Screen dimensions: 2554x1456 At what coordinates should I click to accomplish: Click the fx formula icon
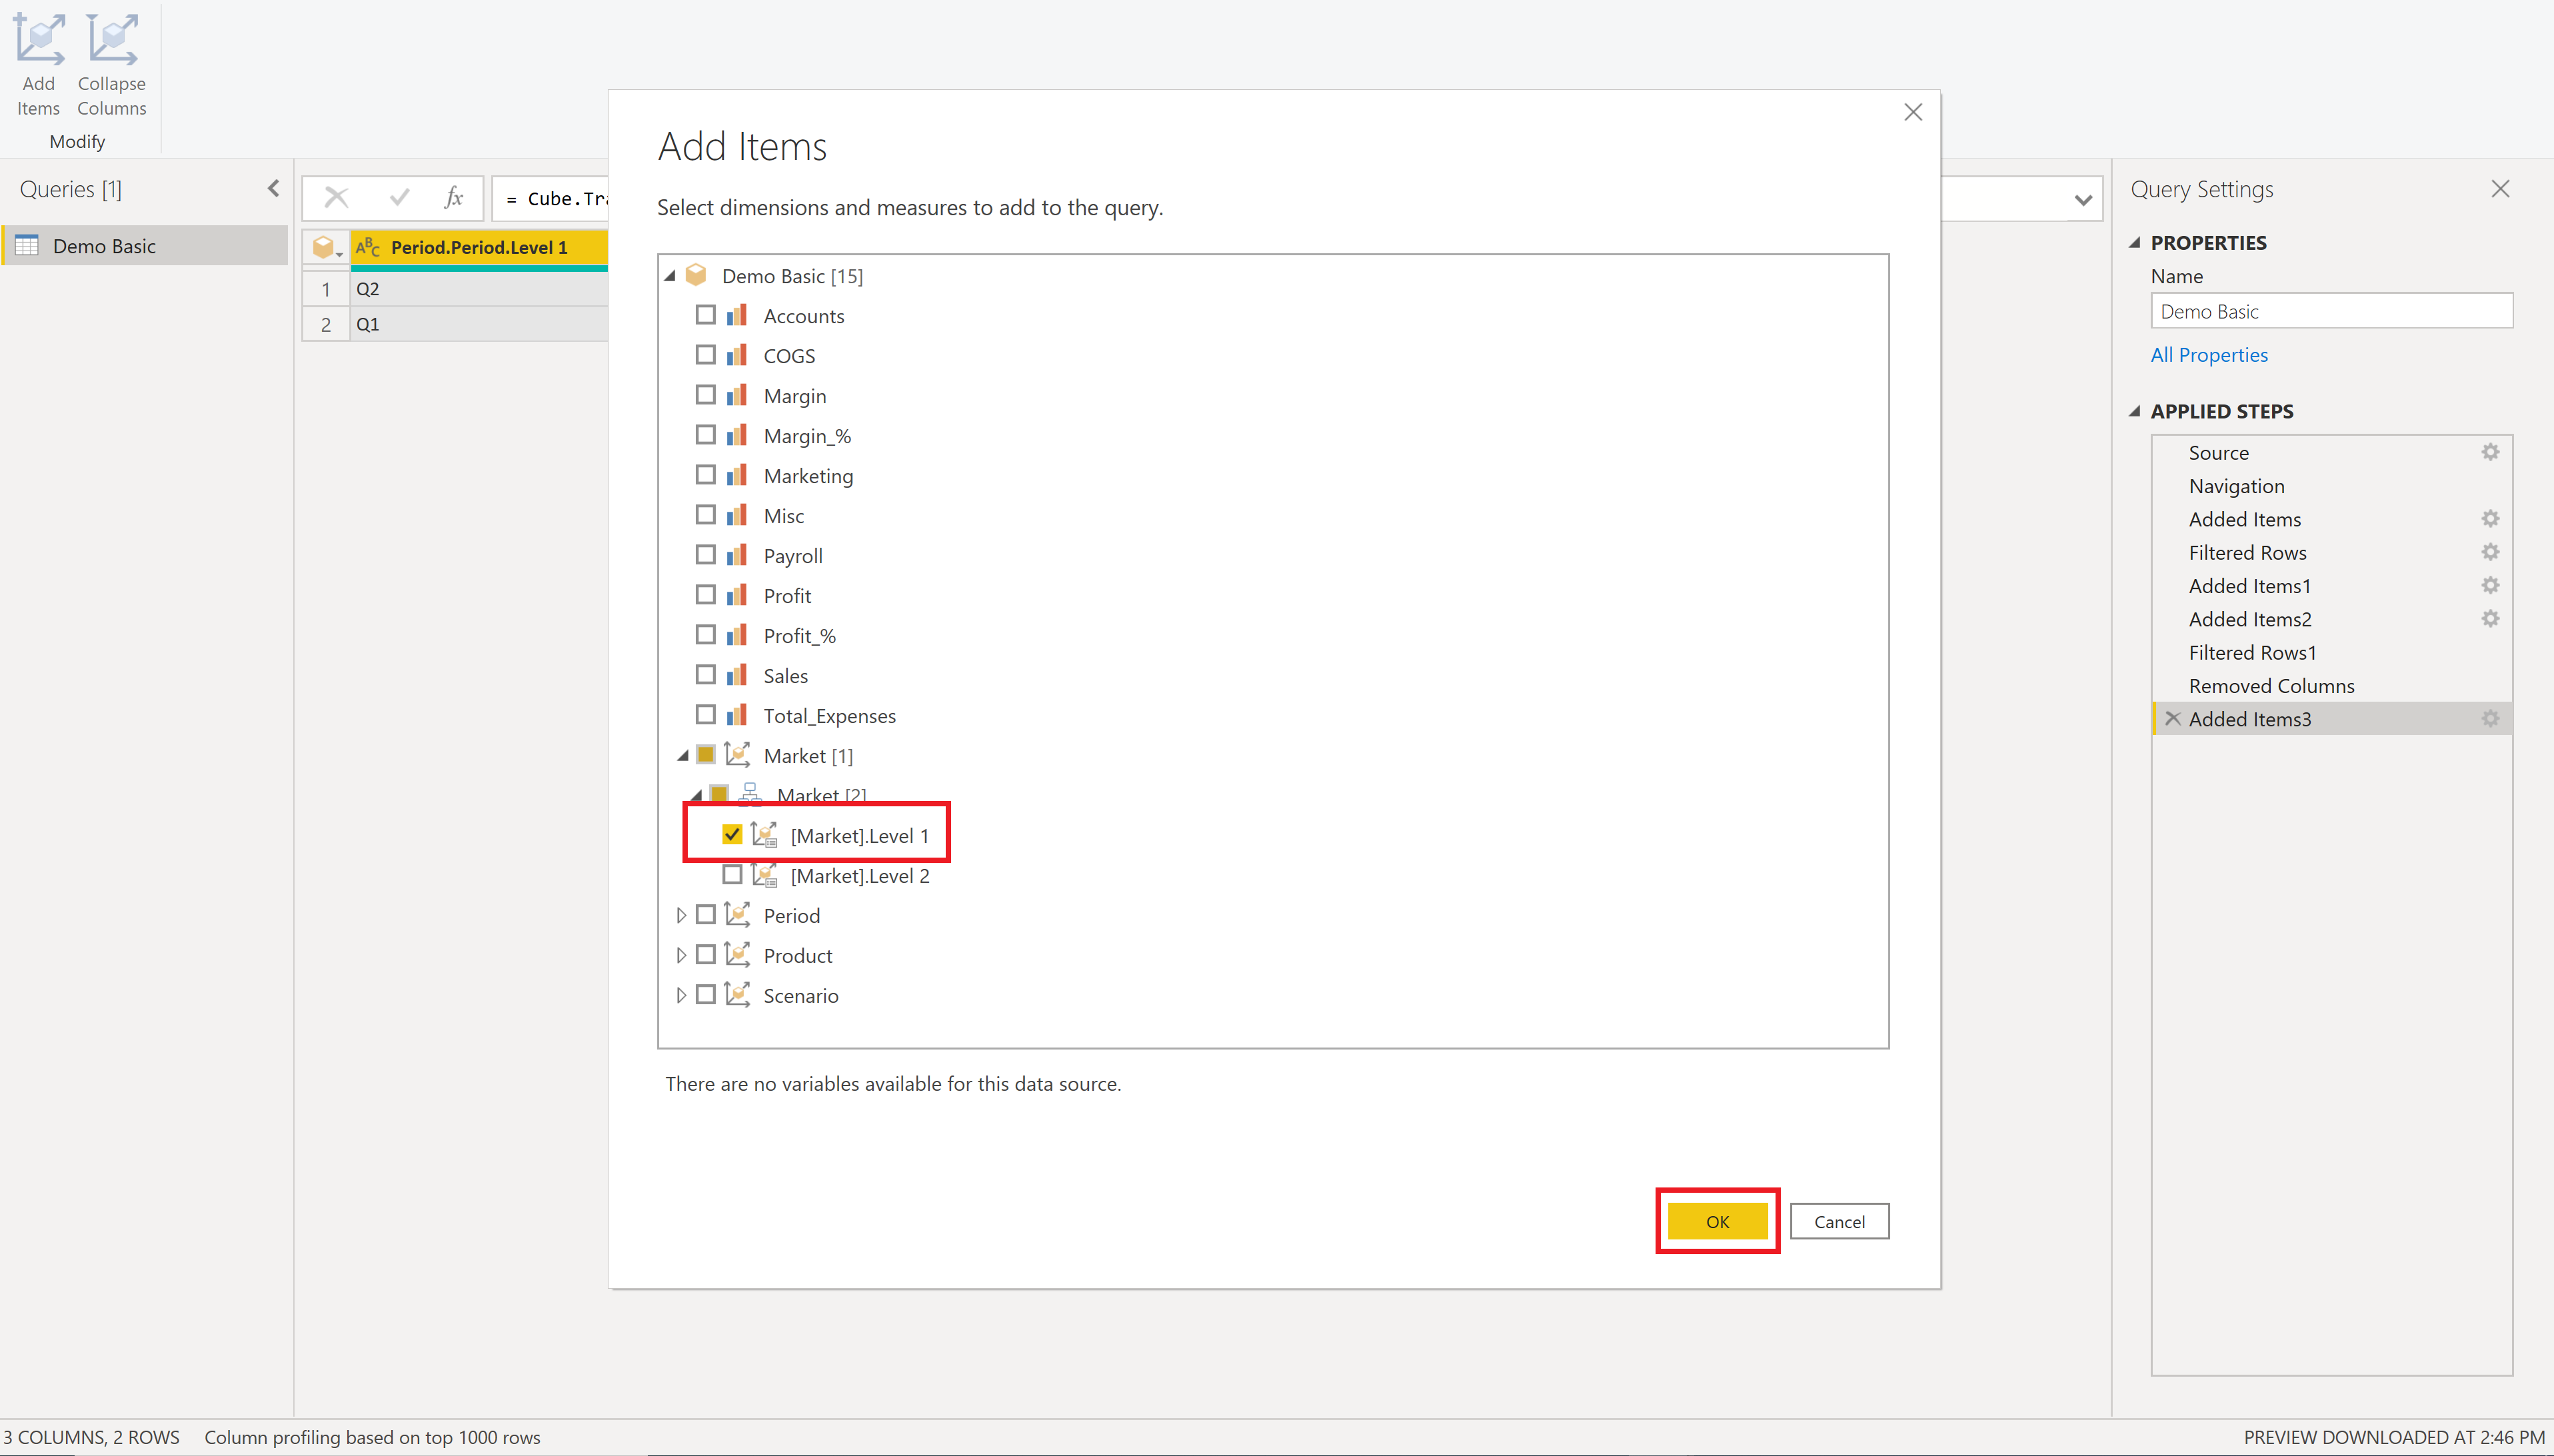coord(454,197)
